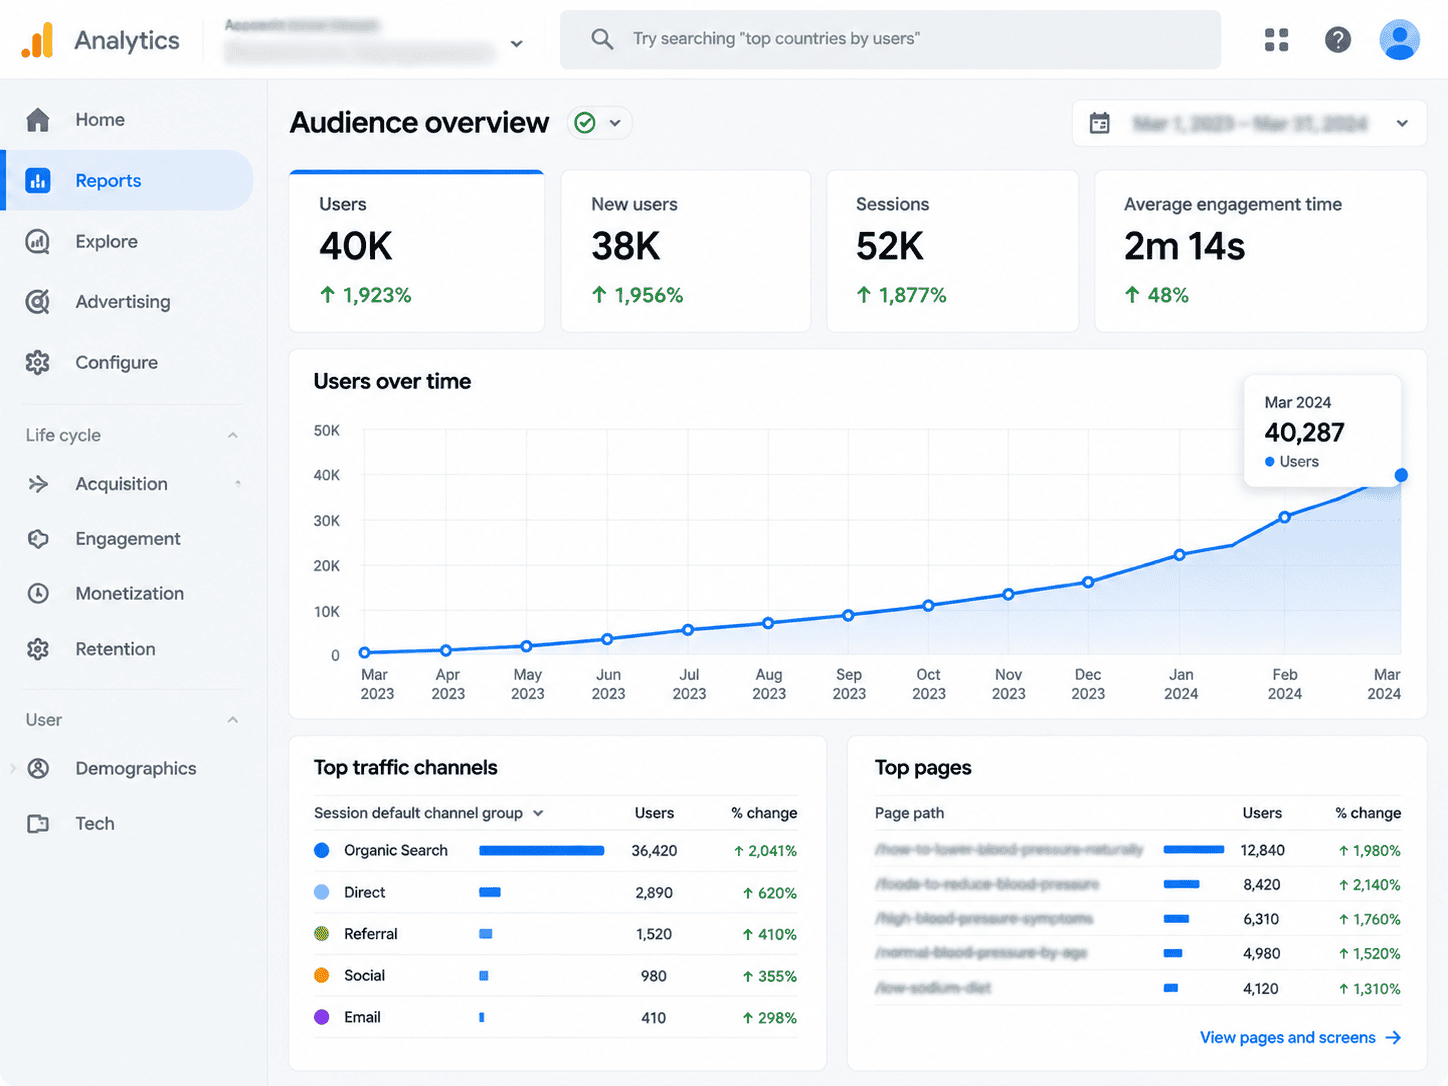Click the Advertising target icon

tap(38, 302)
